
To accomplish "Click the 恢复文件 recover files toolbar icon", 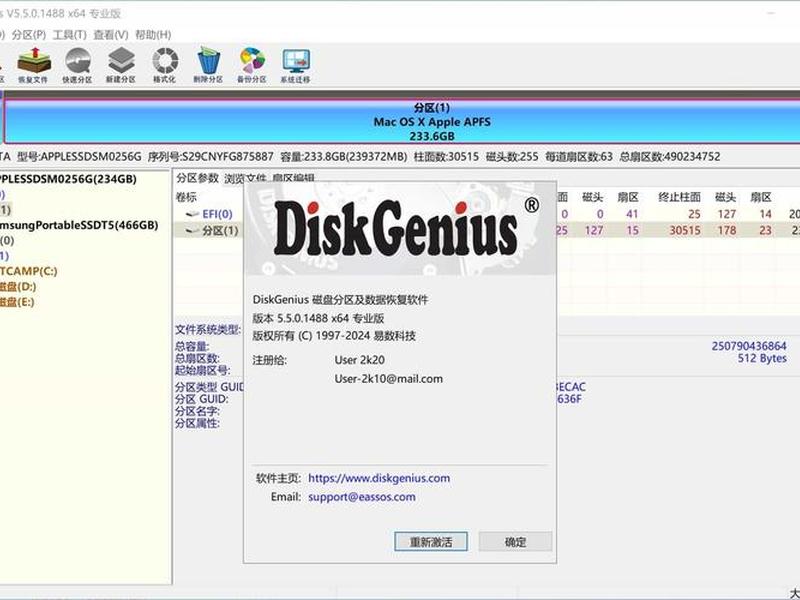I will click(34, 65).
